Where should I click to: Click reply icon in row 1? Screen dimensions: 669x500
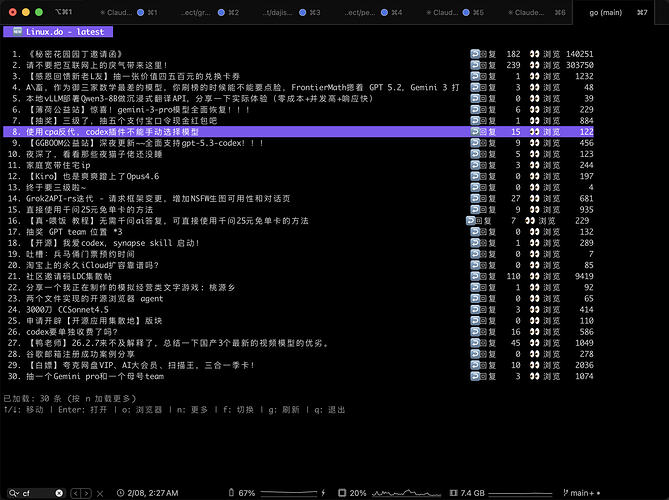point(475,54)
